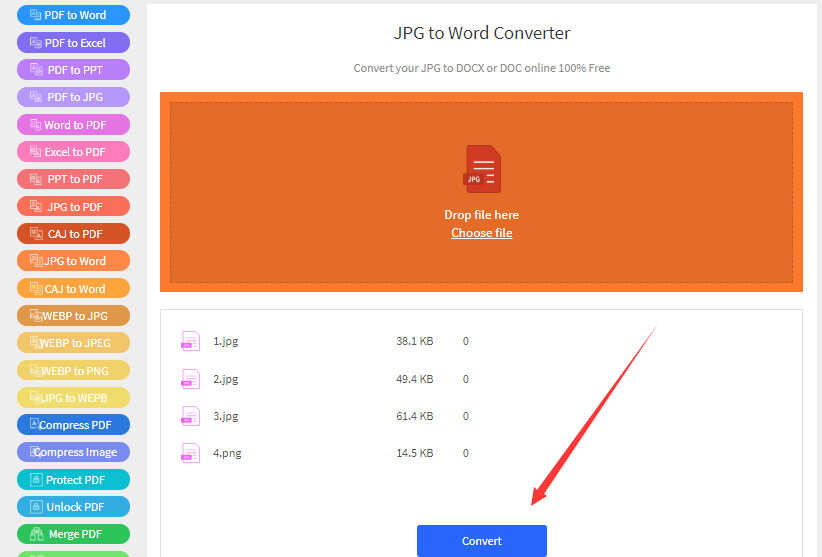Viewport: 822px width, 557px height.
Task: Click the 49.4 KB file size
Action: pyautogui.click(x=415, y=379)
